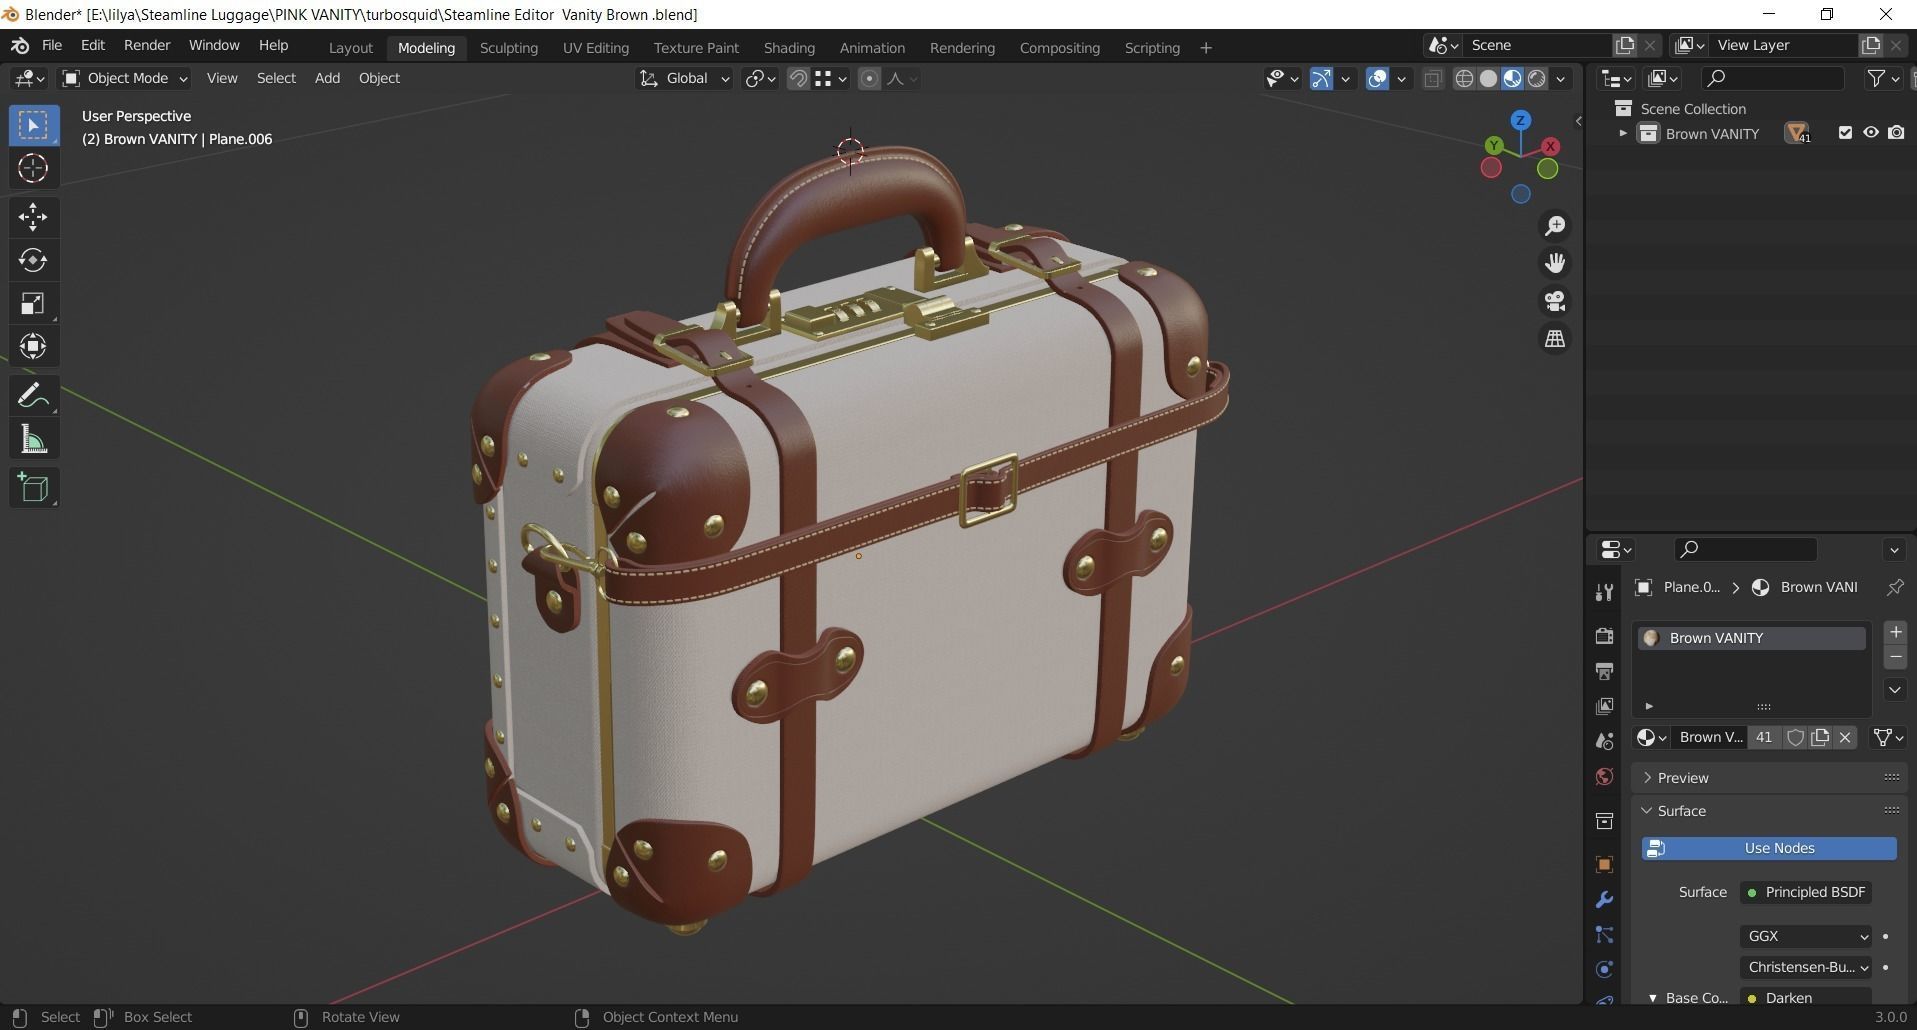1917x1030 pixels.
Task: Open the Render properties tab
Action: (x=1604, y=636)
